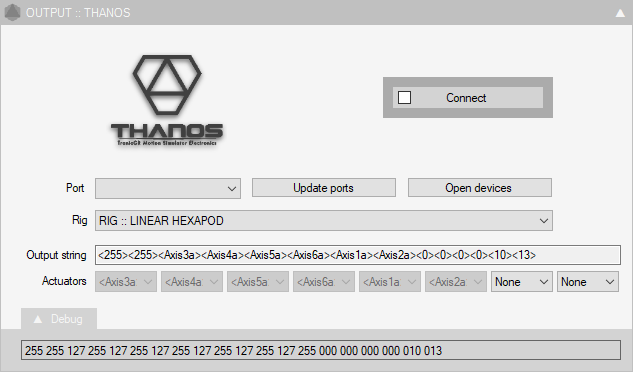Collapse the Debug section triangle icon
Viewport: 633px width, 372px height.
(38, 319)
